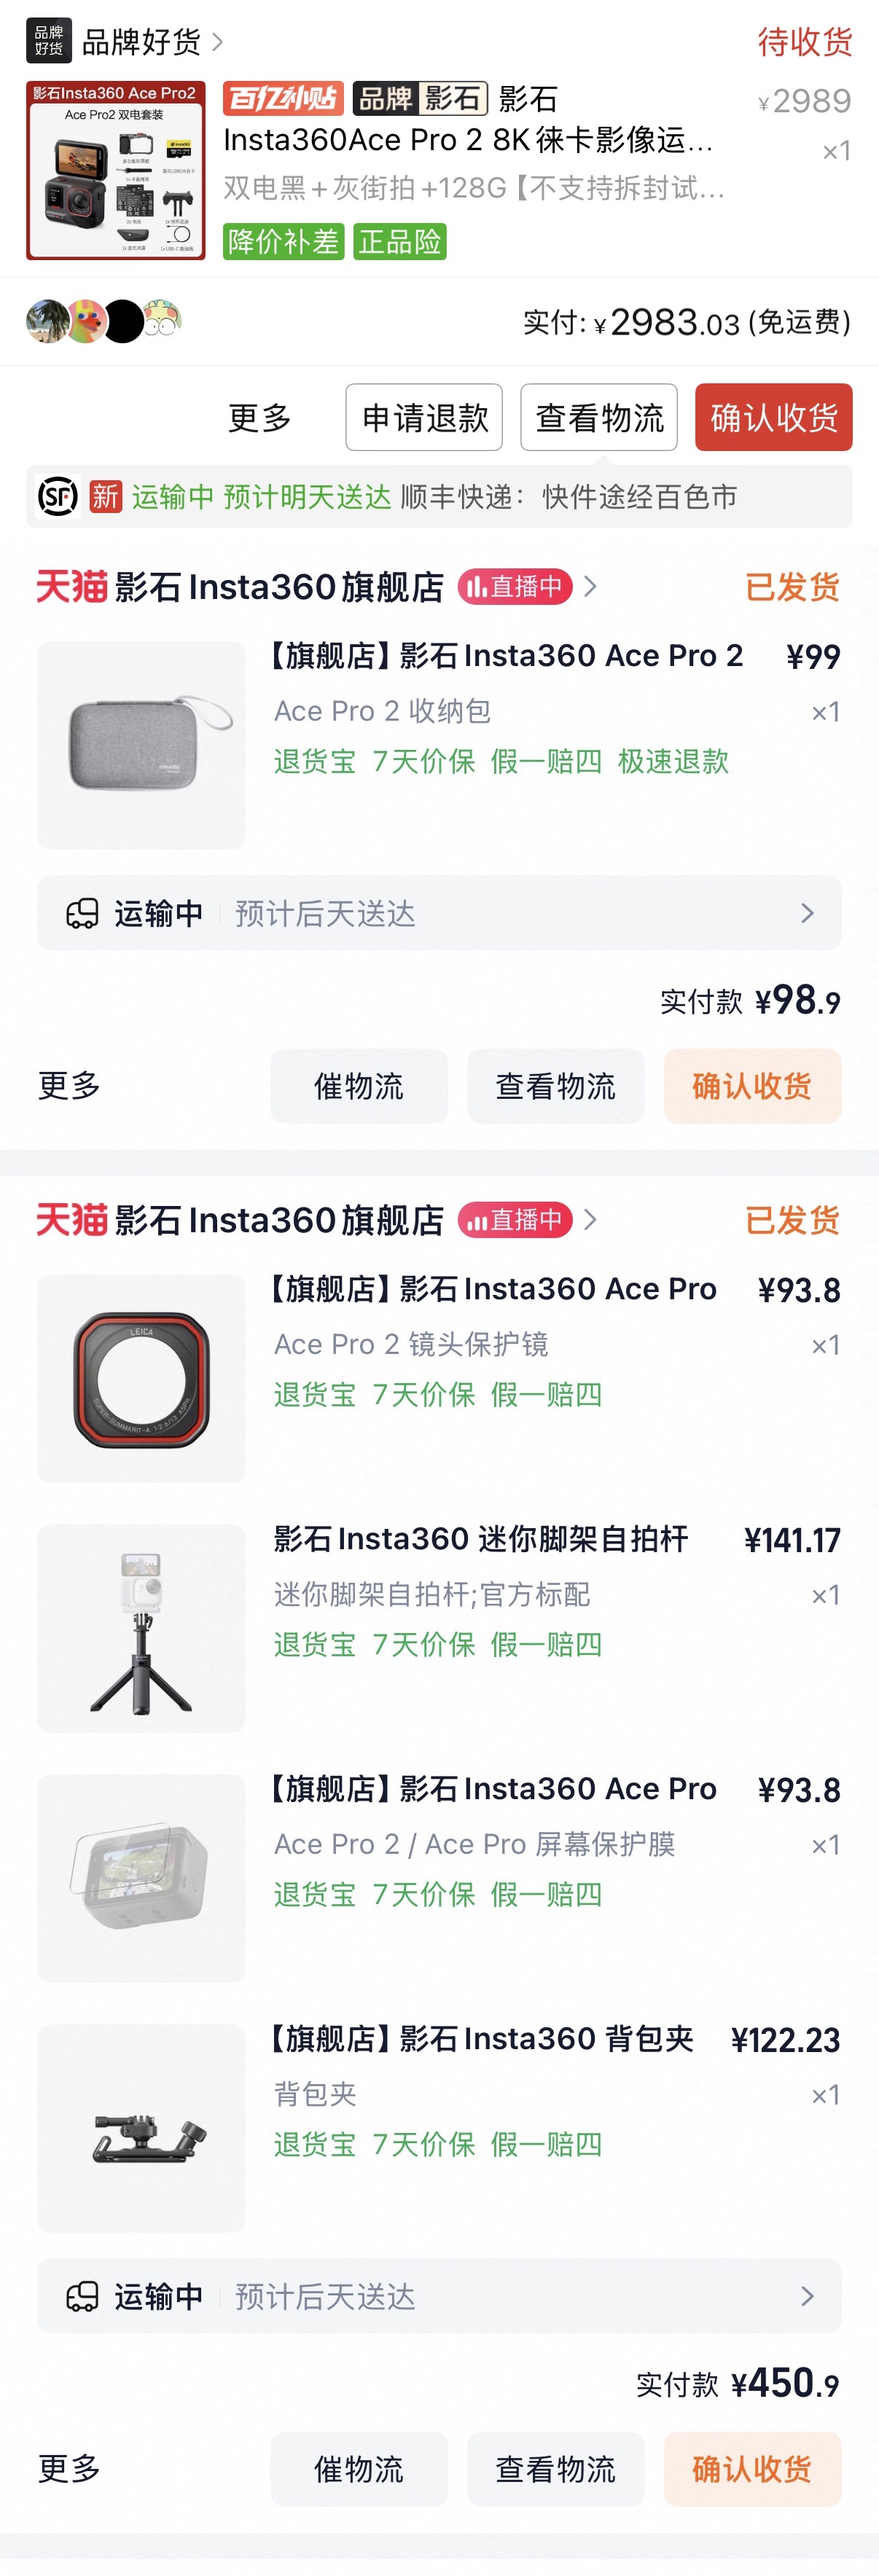Tap the group buyers' avatar icons
Image resolution: width=879 pixels, height=2576 pixels.
coord(103,321)
